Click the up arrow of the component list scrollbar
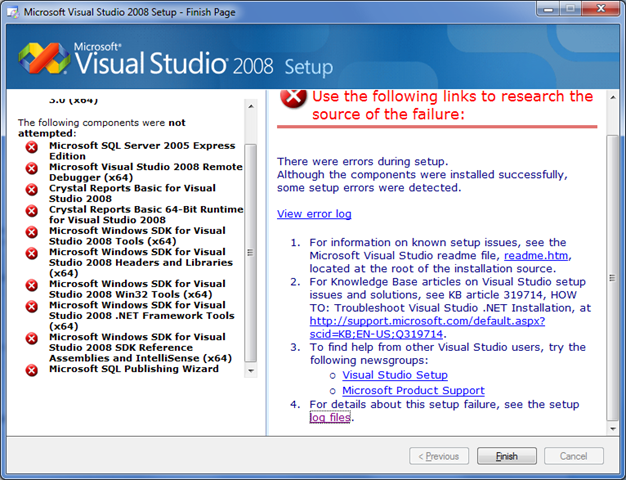The width and height of the screenshot is (626, 480). pos(251,106)
